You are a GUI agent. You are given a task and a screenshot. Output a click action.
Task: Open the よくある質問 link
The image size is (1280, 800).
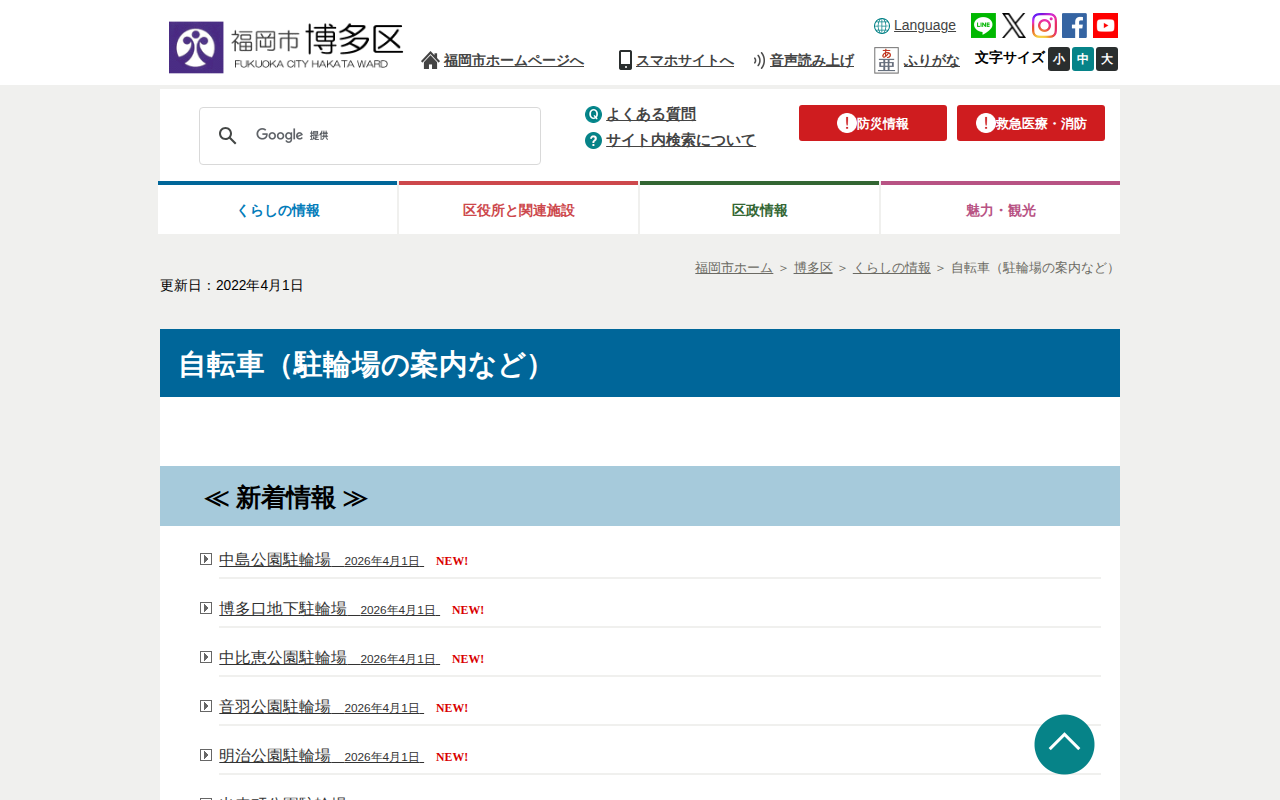point(651,114)
